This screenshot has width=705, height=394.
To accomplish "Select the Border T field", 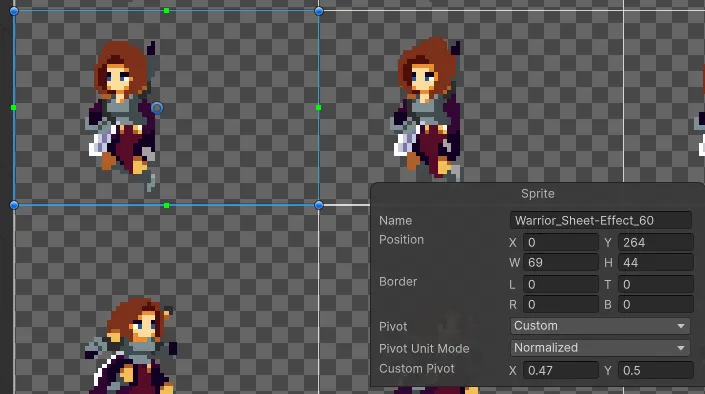I will point(656,284).
